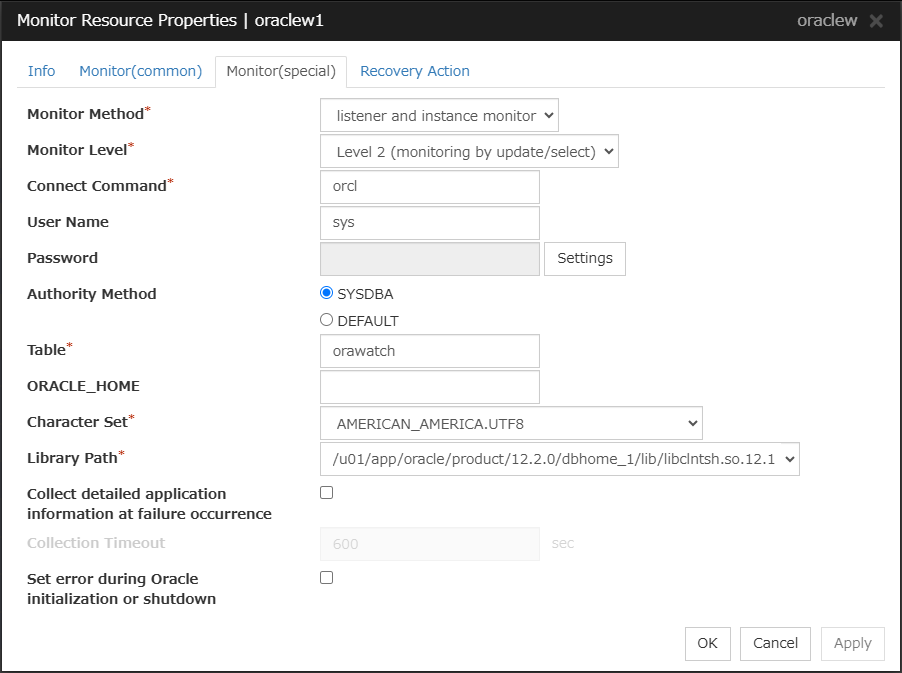Choose the DEFAULT authority radio button
The height and width of the screenshot is (673, 902).
point(326,321)
